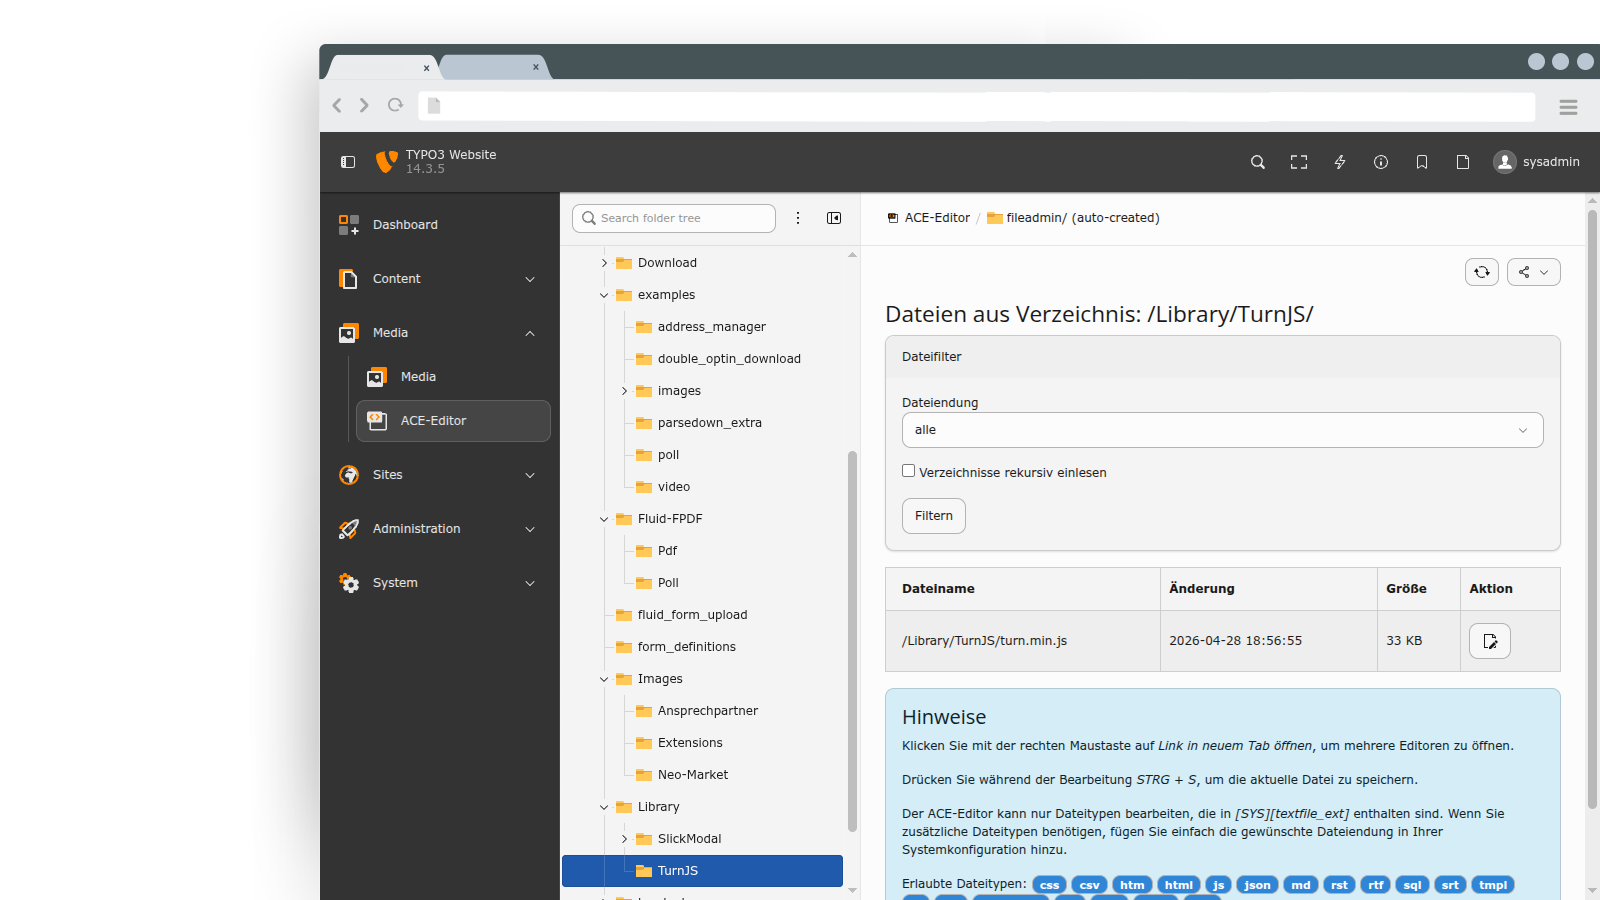Viewport: 1600px width, 900px height.
Task: Collapse the folder tree panel icon
Action: point(834,218)
